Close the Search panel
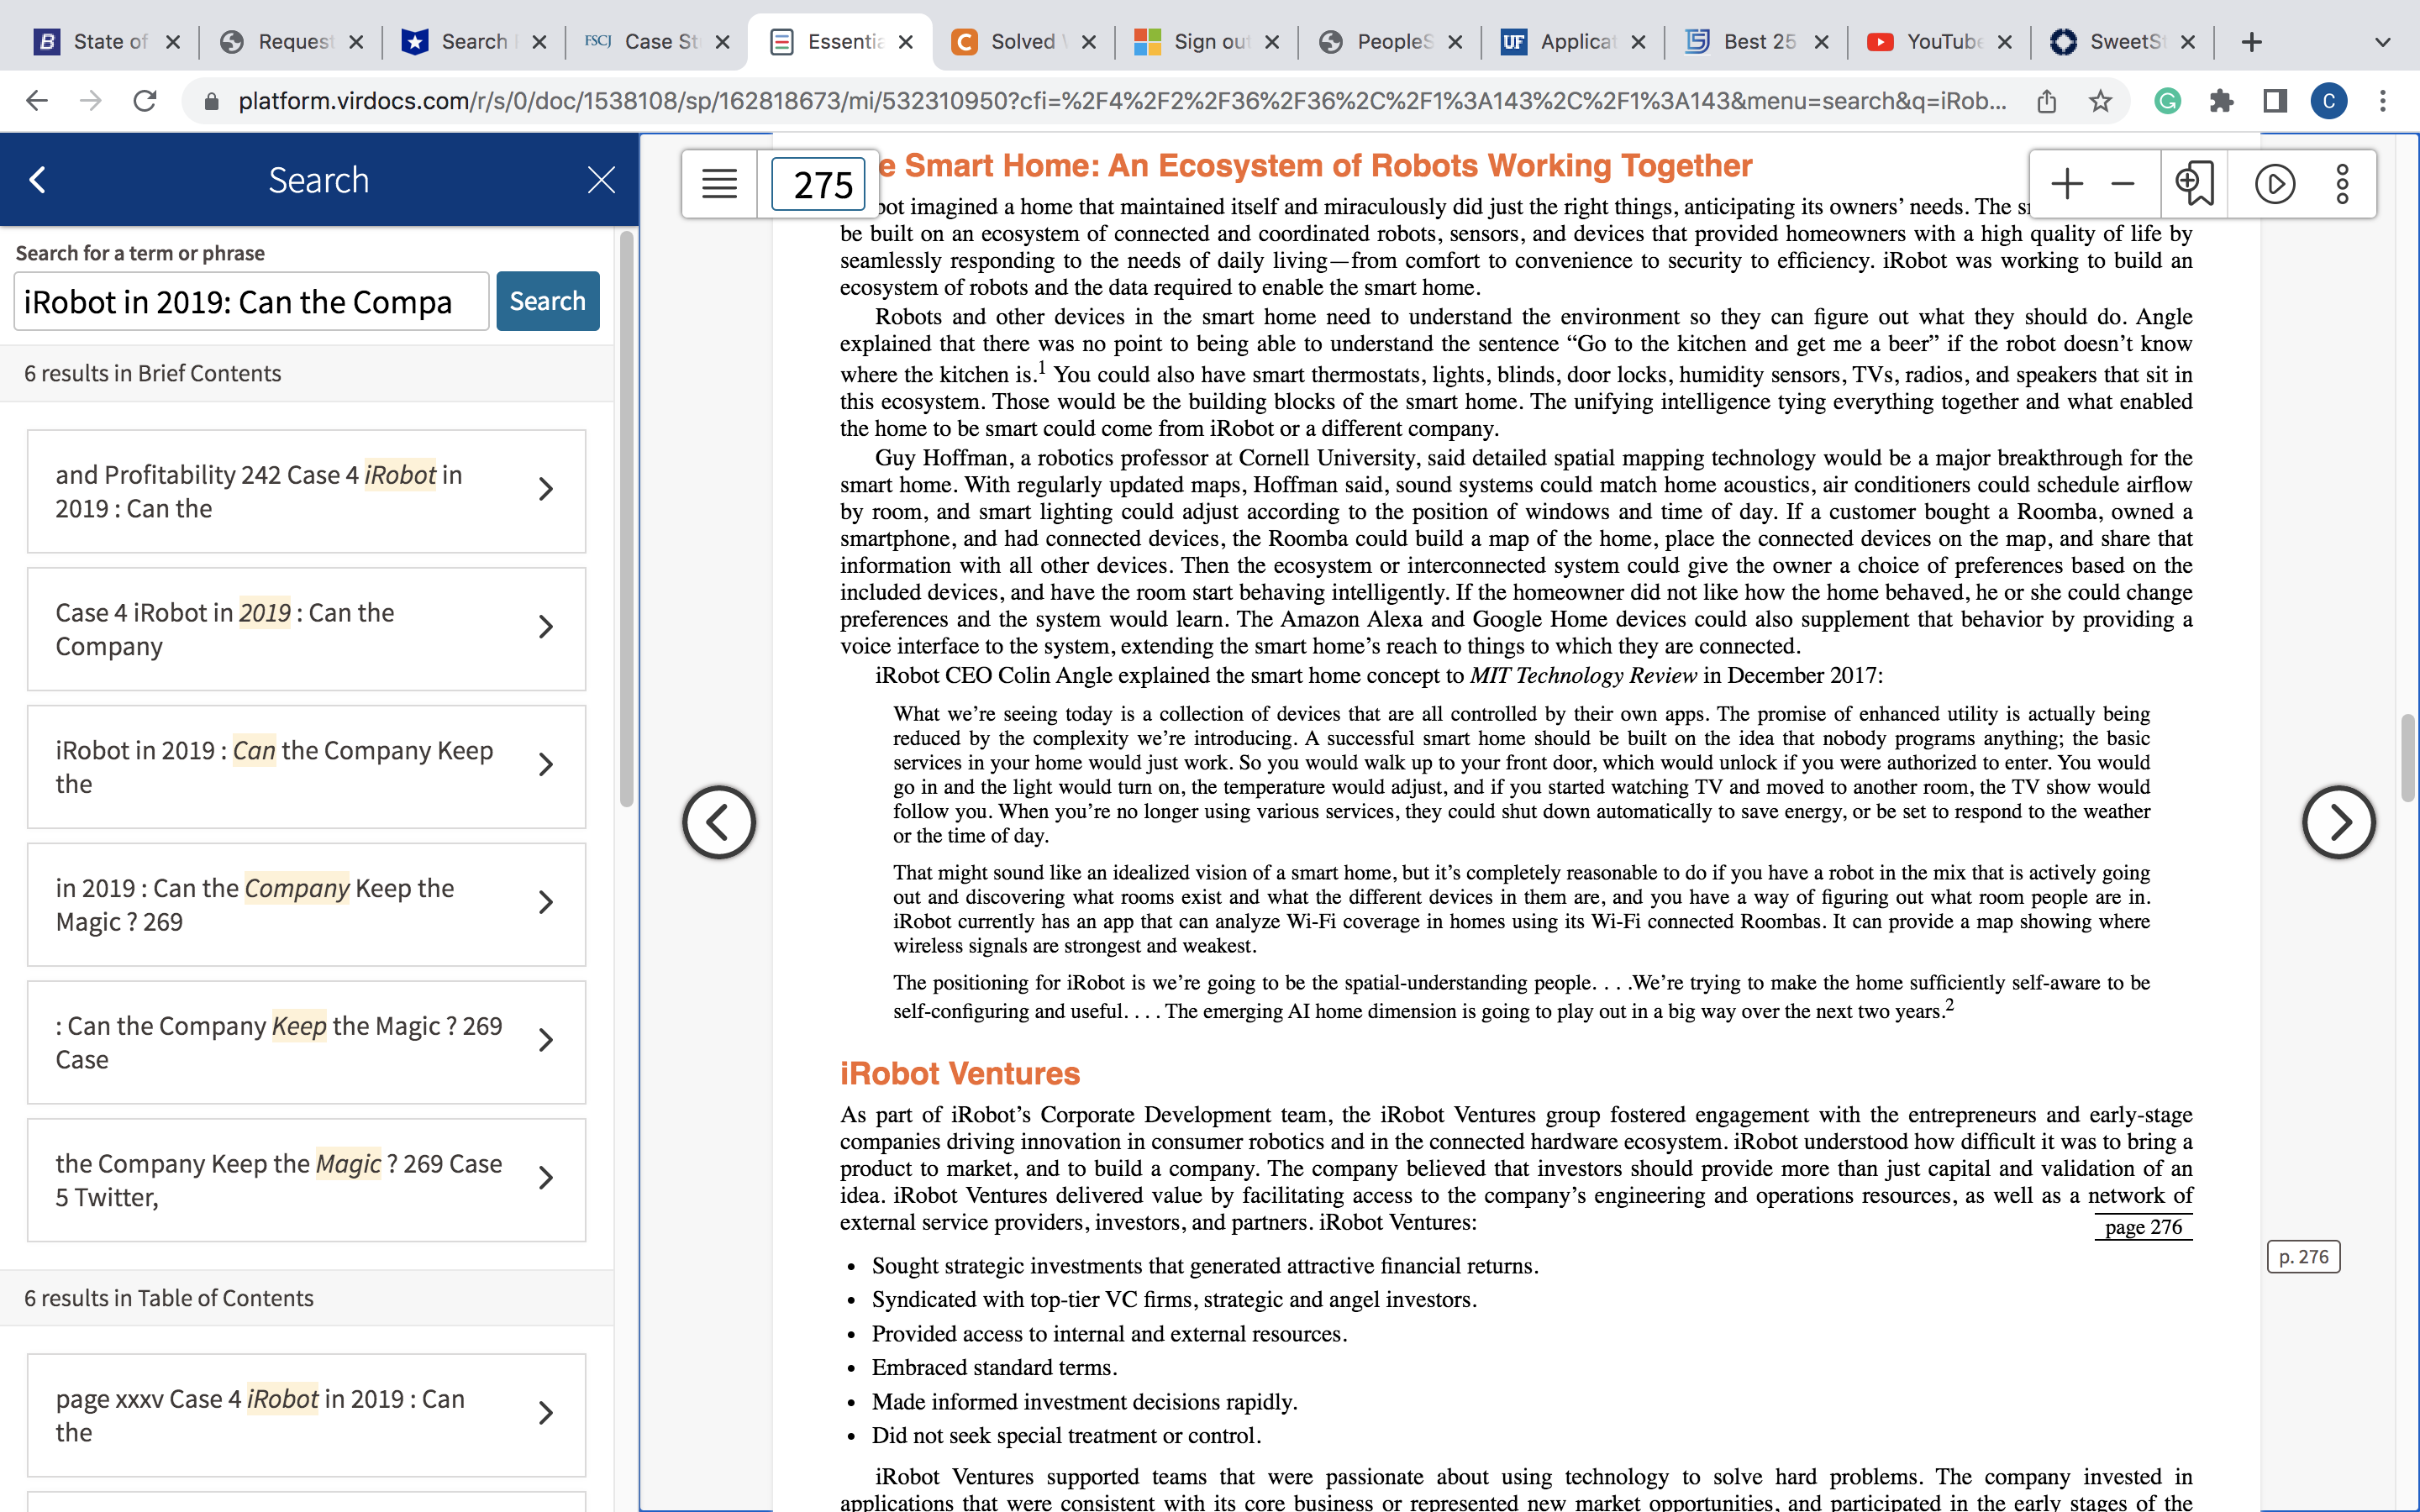This screenshot has width=2420, height=1512. [x=601, y=180]
